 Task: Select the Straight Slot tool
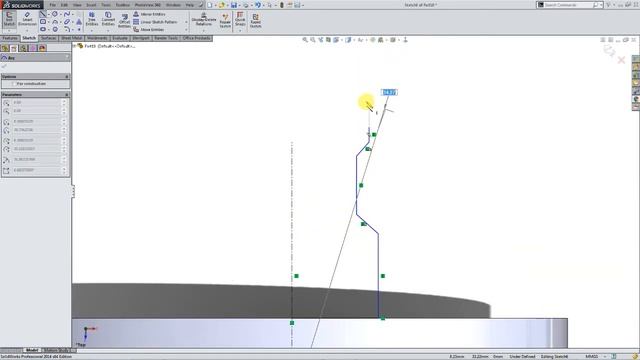coord(42,29)
